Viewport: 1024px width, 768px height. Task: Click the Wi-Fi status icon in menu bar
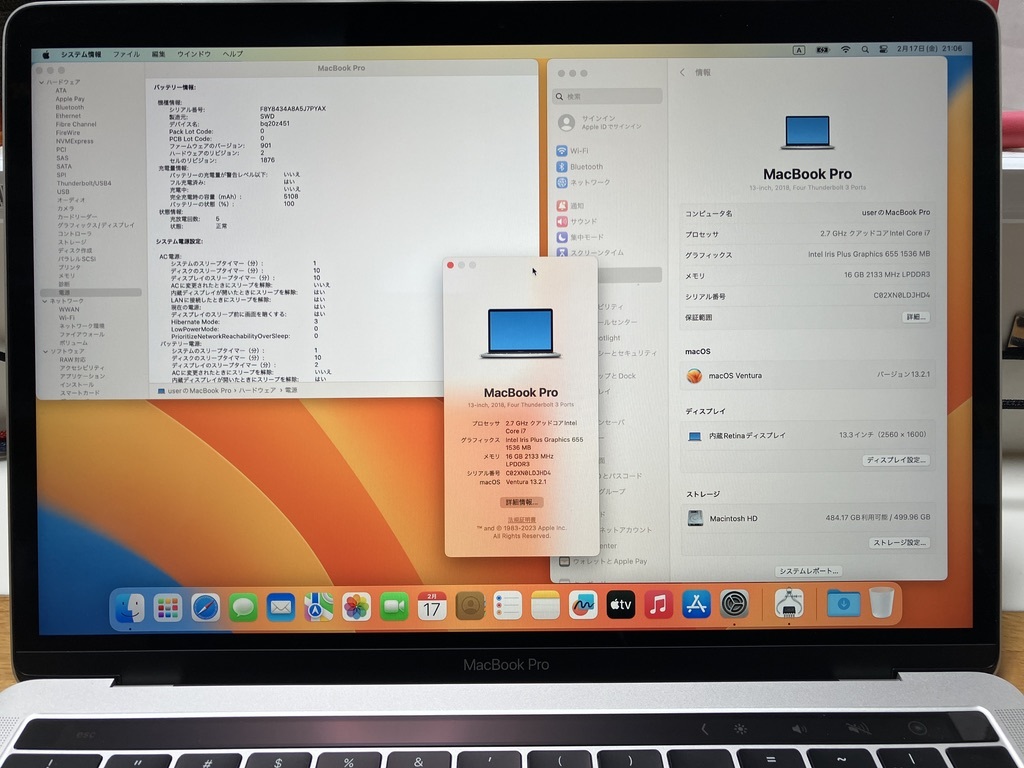click(x=845, y=50)
